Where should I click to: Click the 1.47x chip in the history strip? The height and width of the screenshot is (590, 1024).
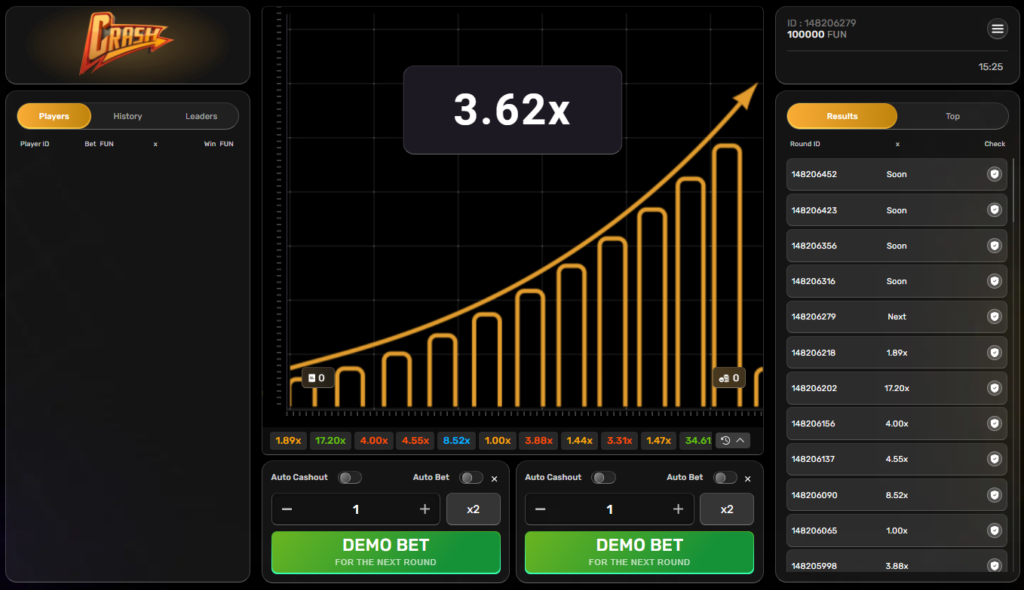click(659, 440)
